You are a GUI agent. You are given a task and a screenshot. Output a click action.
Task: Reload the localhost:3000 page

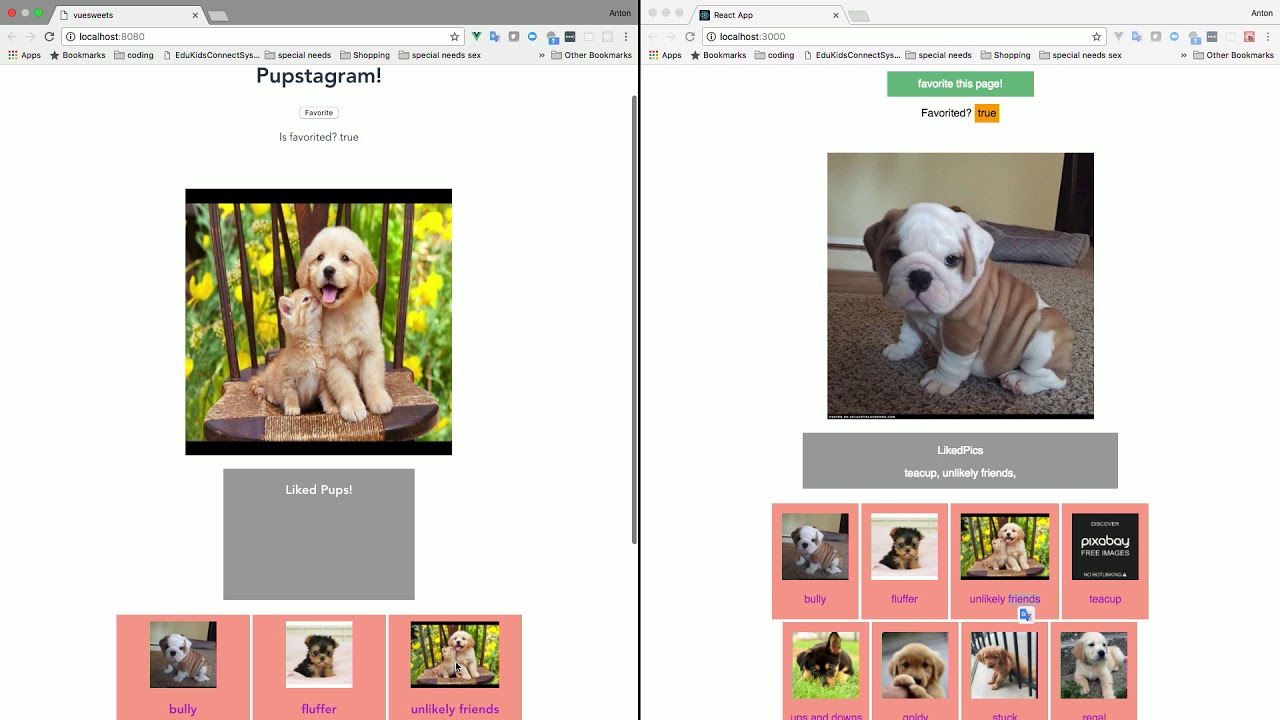coord(690,37)
